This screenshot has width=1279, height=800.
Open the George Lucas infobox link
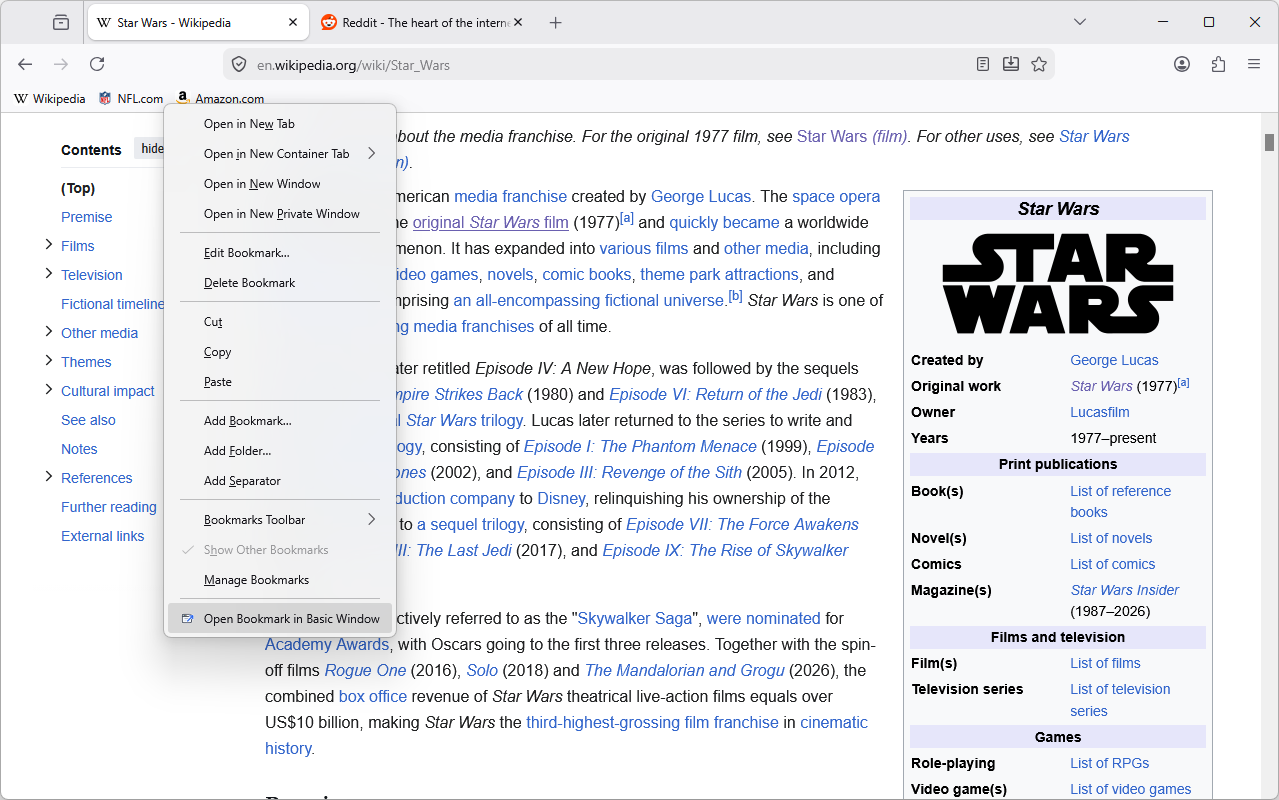(x=1114, y=360)
